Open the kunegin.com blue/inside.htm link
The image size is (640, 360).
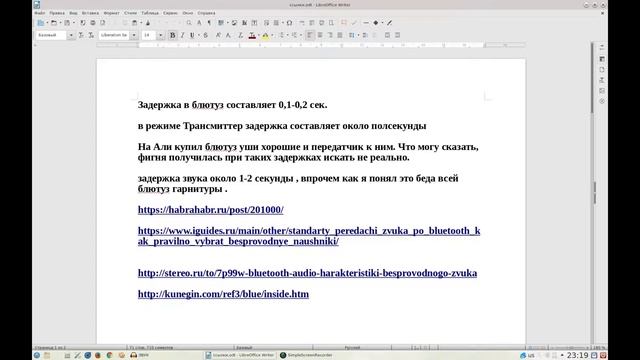click(223, 294)
